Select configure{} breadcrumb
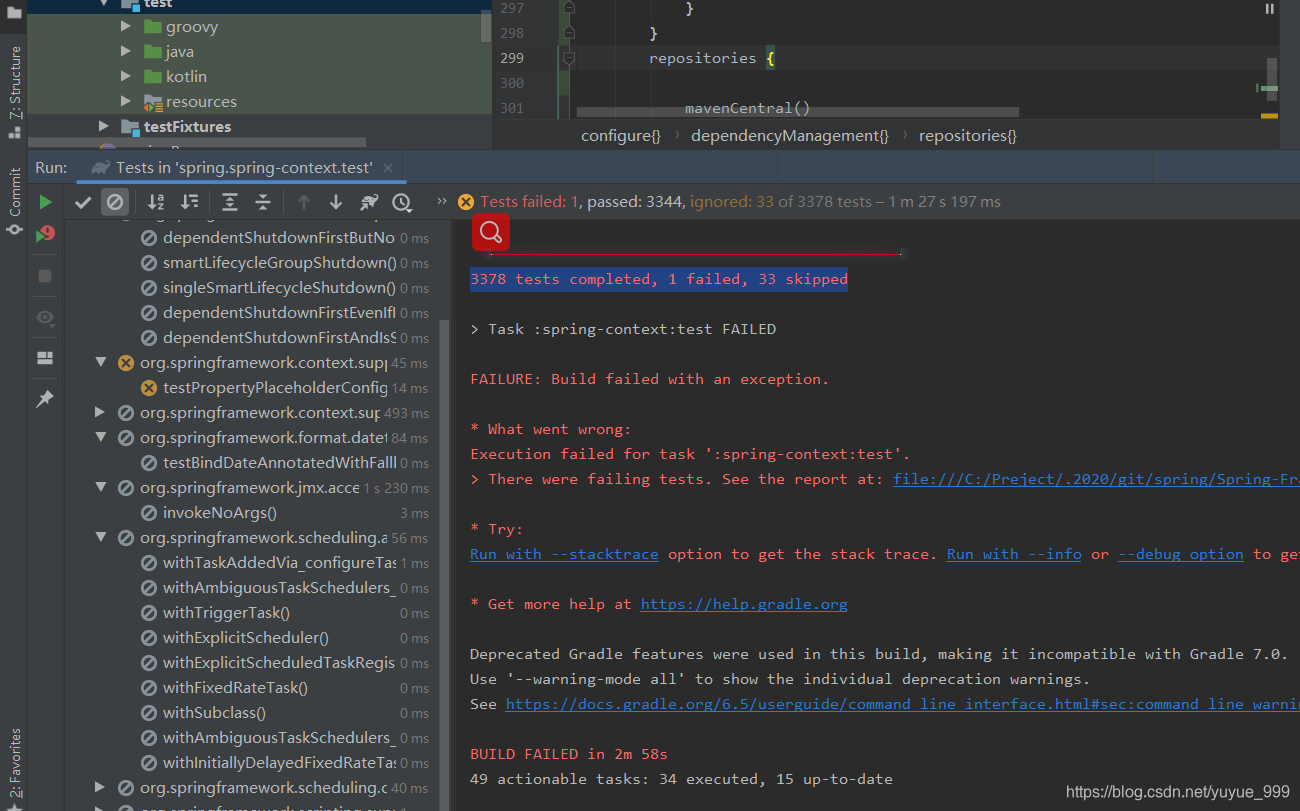Viewport: 1300px width, 811px height. pos(621,136)
